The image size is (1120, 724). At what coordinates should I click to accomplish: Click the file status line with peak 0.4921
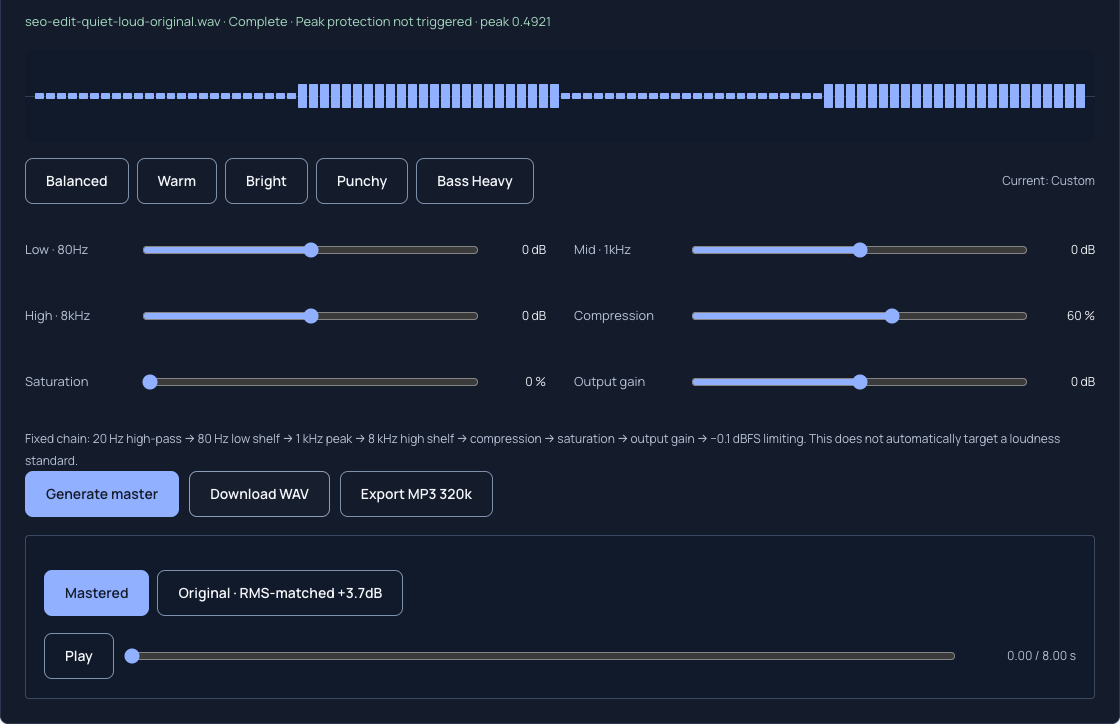point(288,21)
